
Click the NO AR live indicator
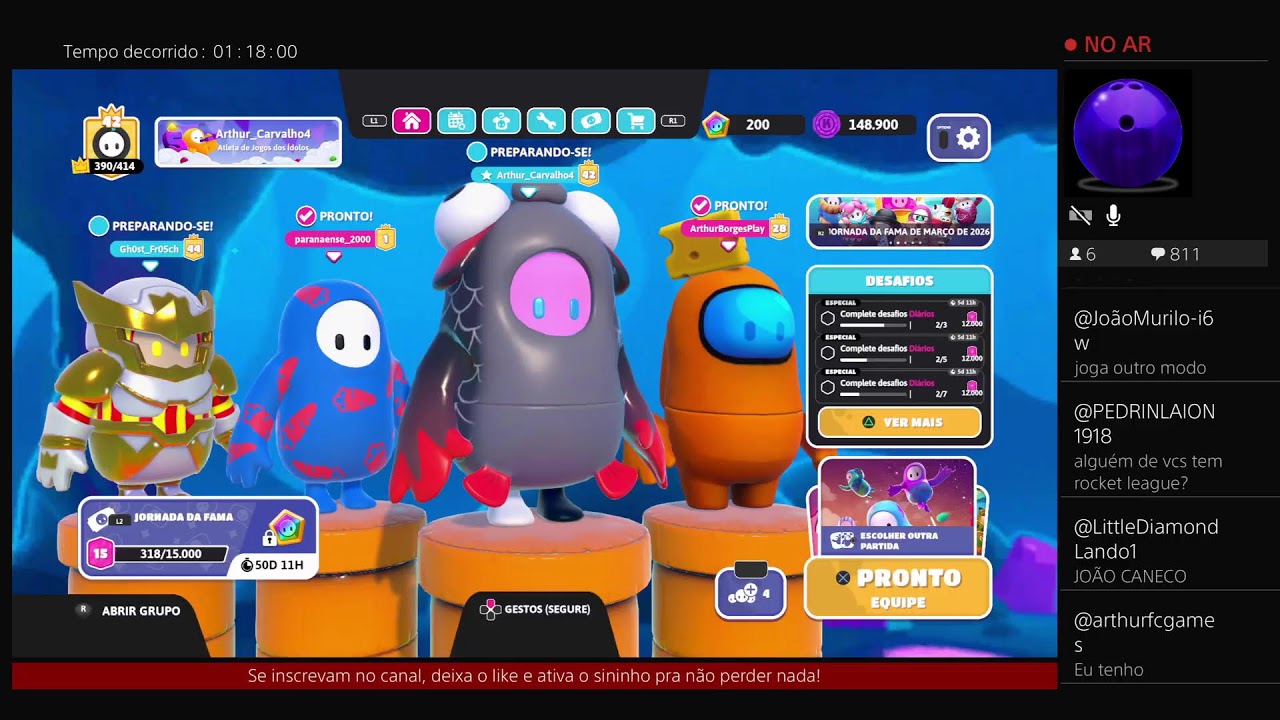click(1108, 44)
